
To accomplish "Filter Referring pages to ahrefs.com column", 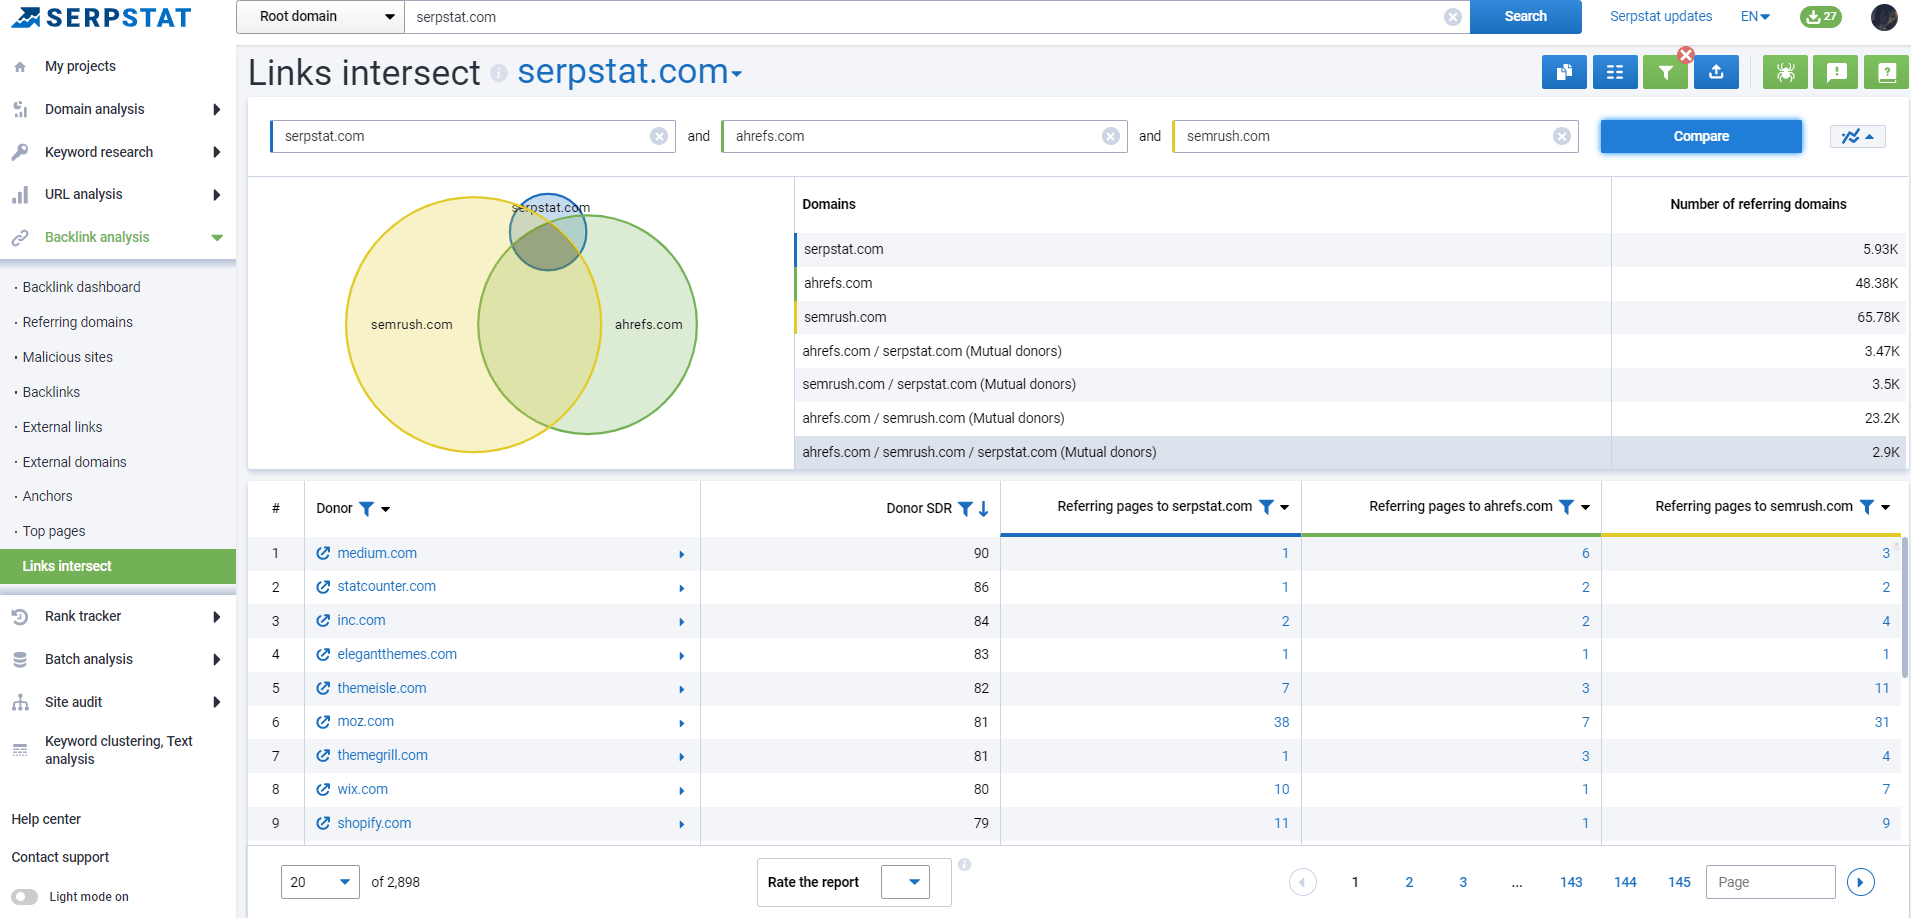I will pos(1567,507).
